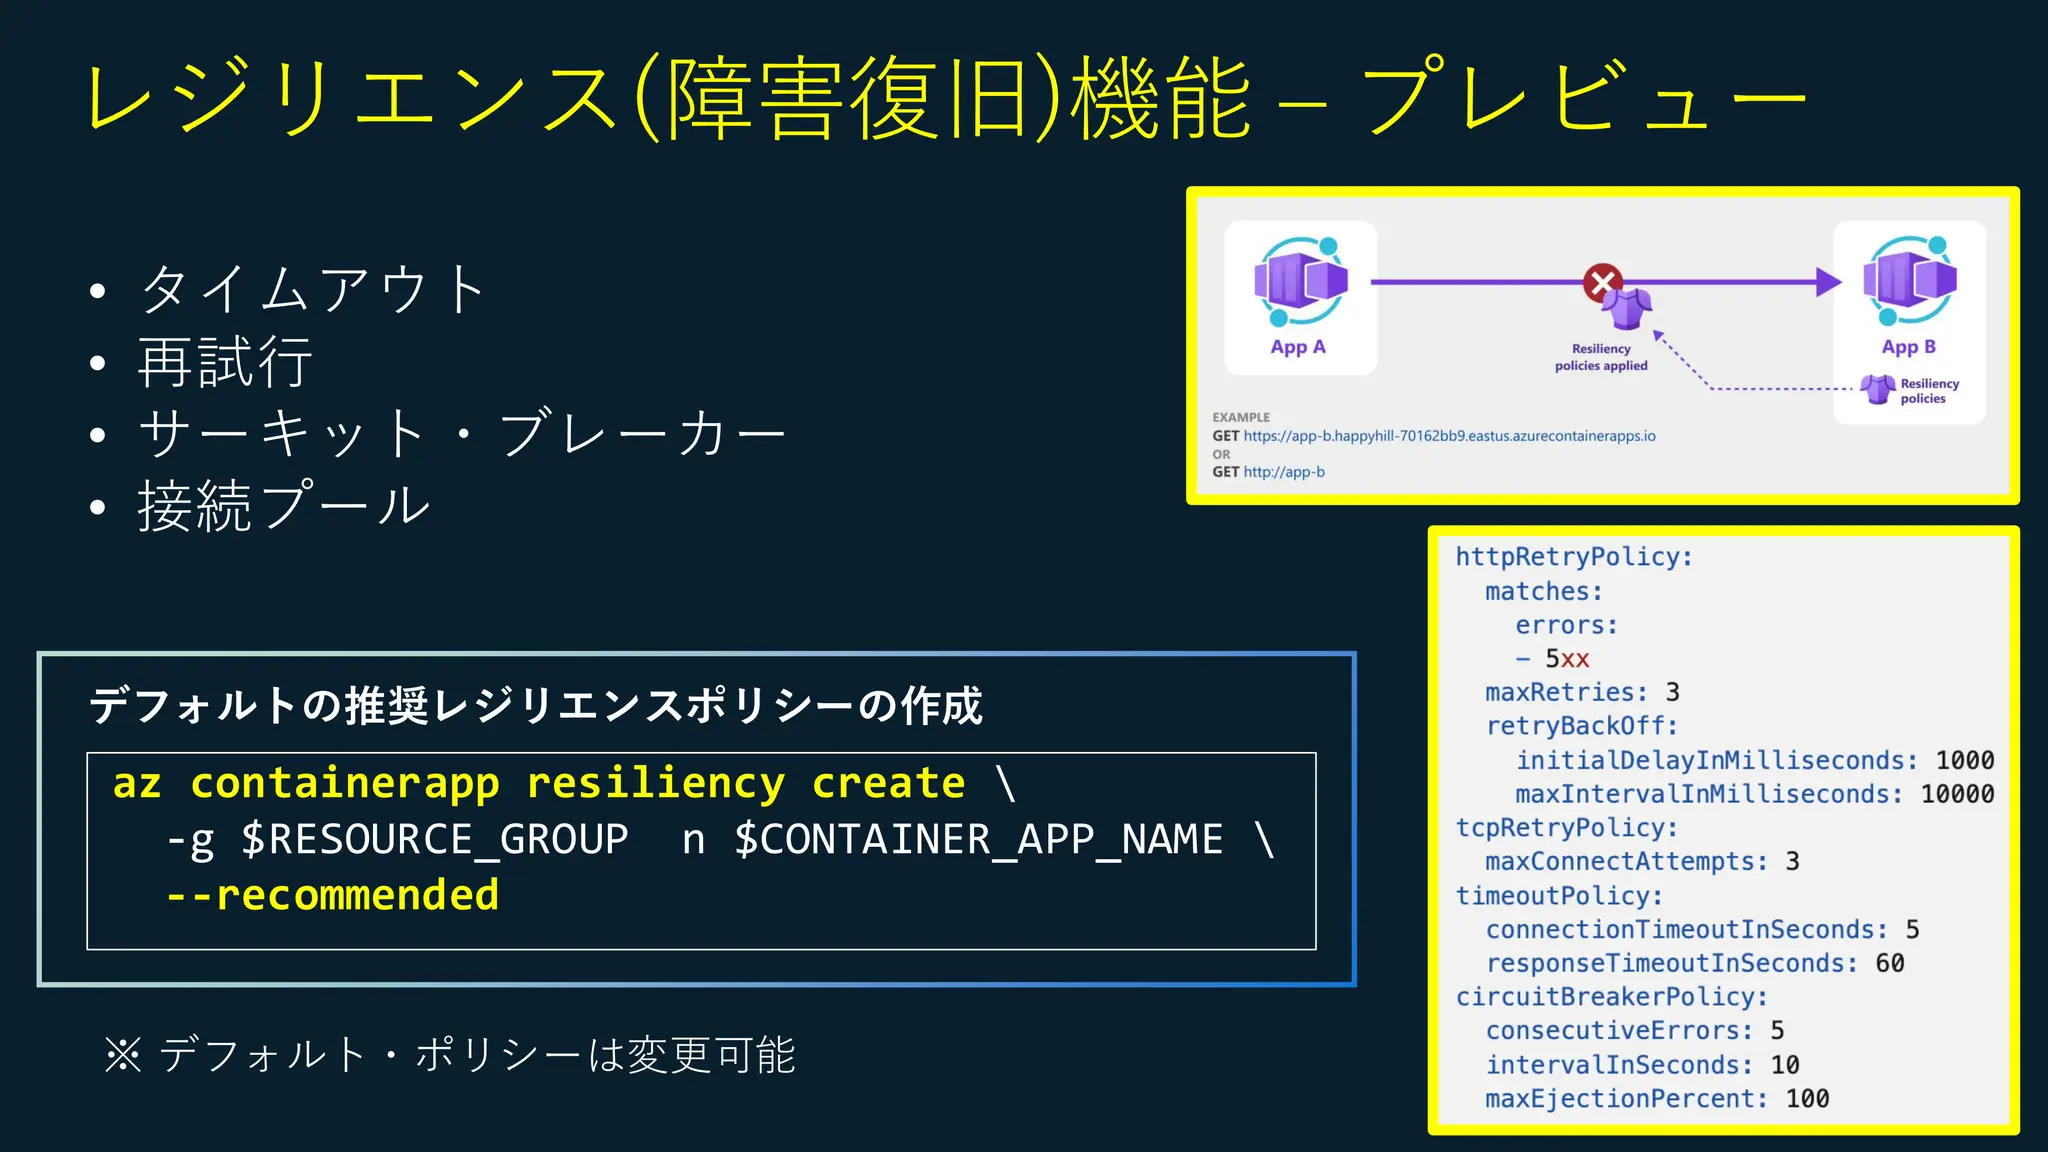
Task: Click the App A container icon
Action: pos(1300,282)
